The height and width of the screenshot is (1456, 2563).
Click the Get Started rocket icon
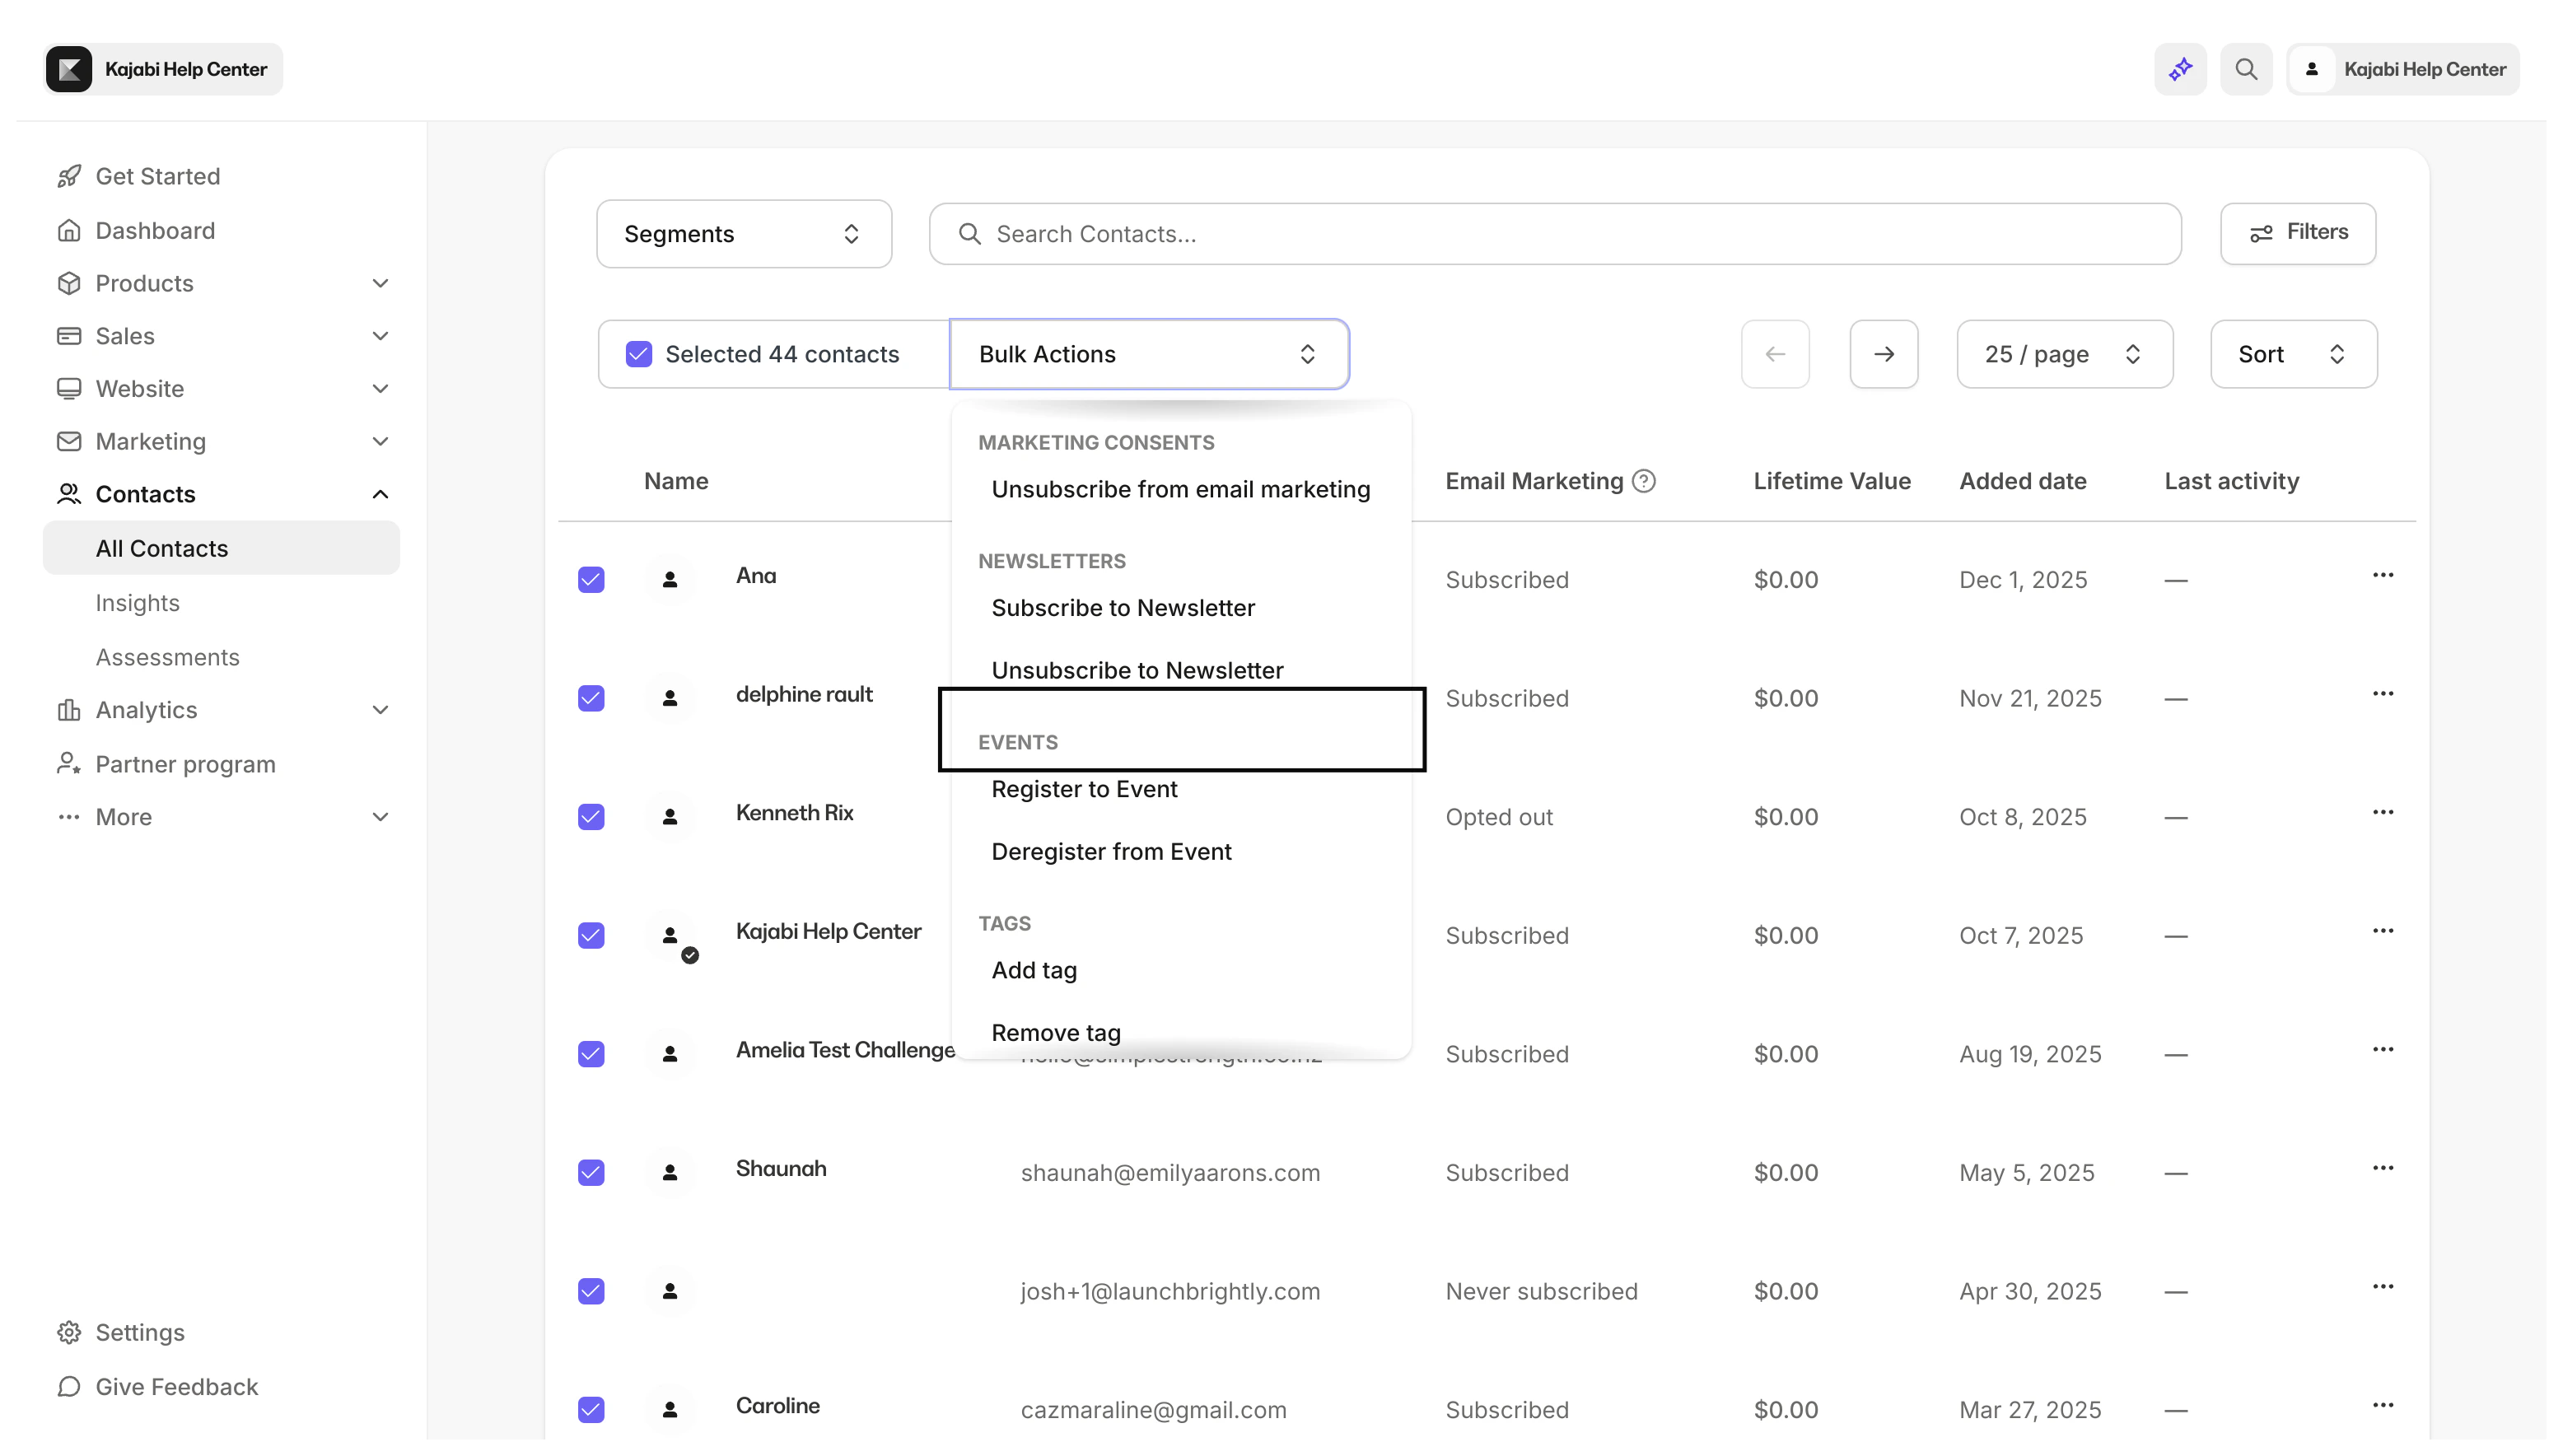(68, 175)
